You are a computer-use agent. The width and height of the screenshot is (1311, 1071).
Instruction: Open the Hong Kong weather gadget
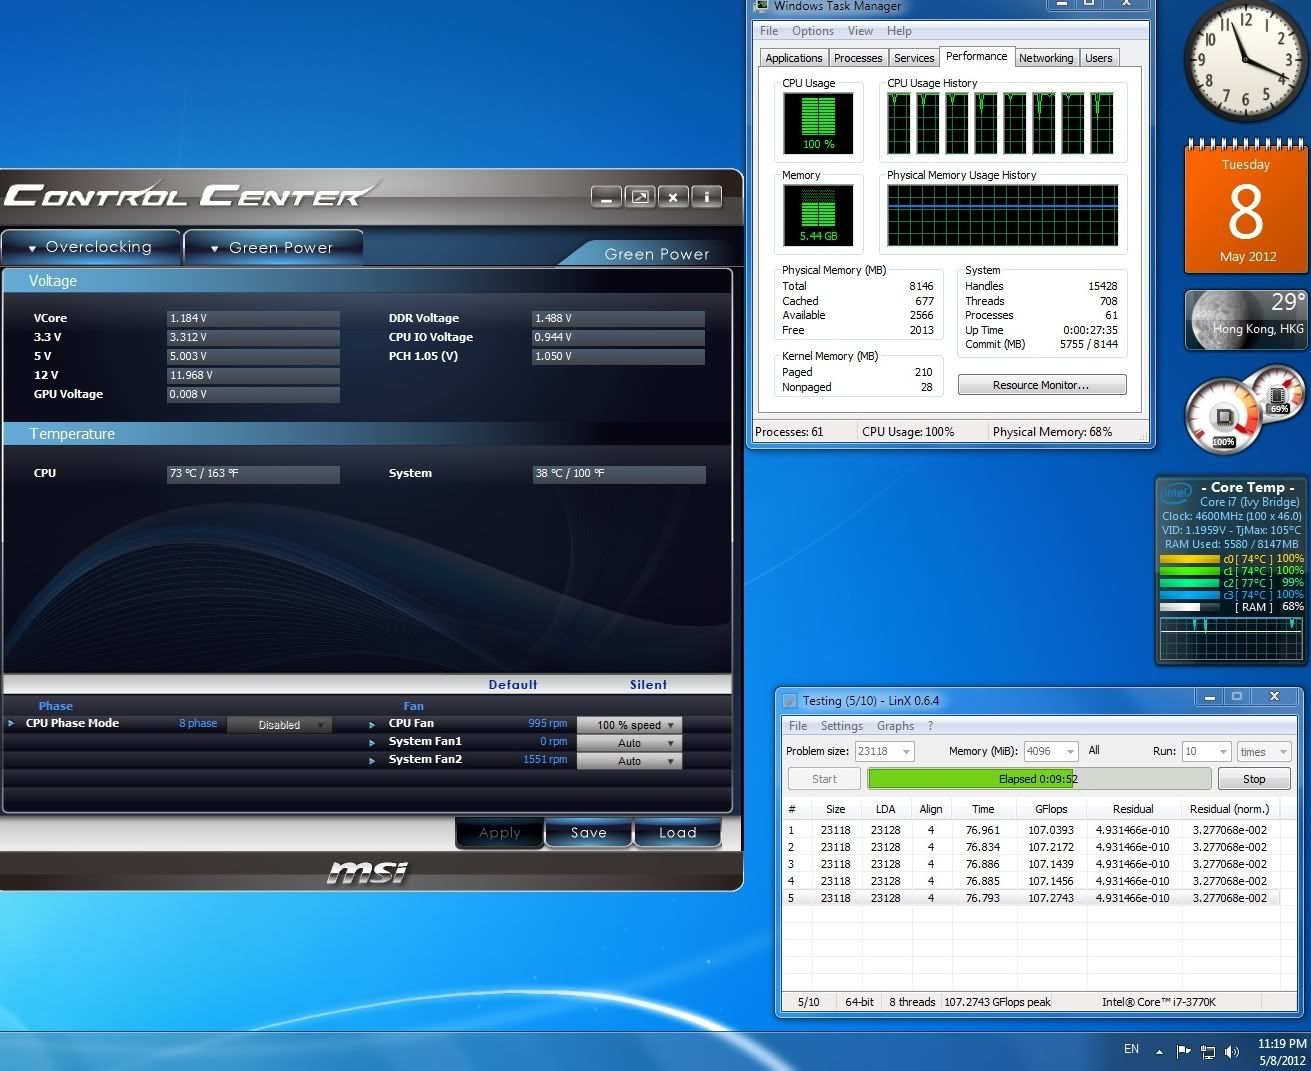[x=1245, y=320]
